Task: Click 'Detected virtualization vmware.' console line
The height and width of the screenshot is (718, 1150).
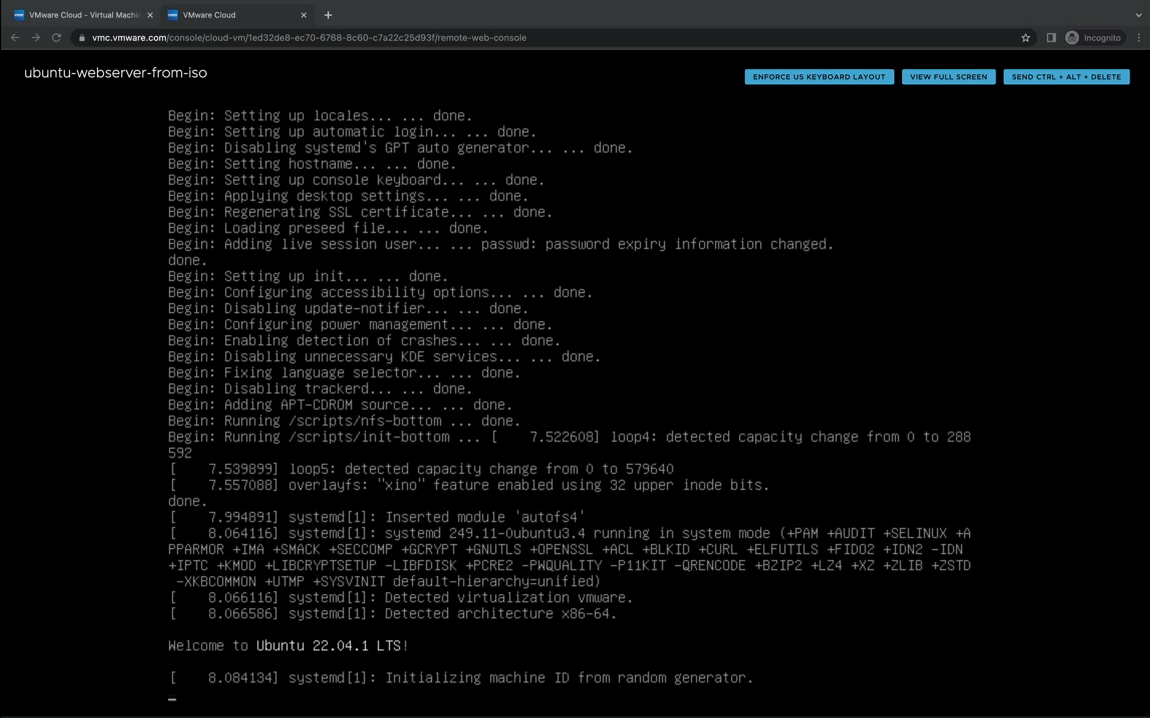Action: coord(400,598)
